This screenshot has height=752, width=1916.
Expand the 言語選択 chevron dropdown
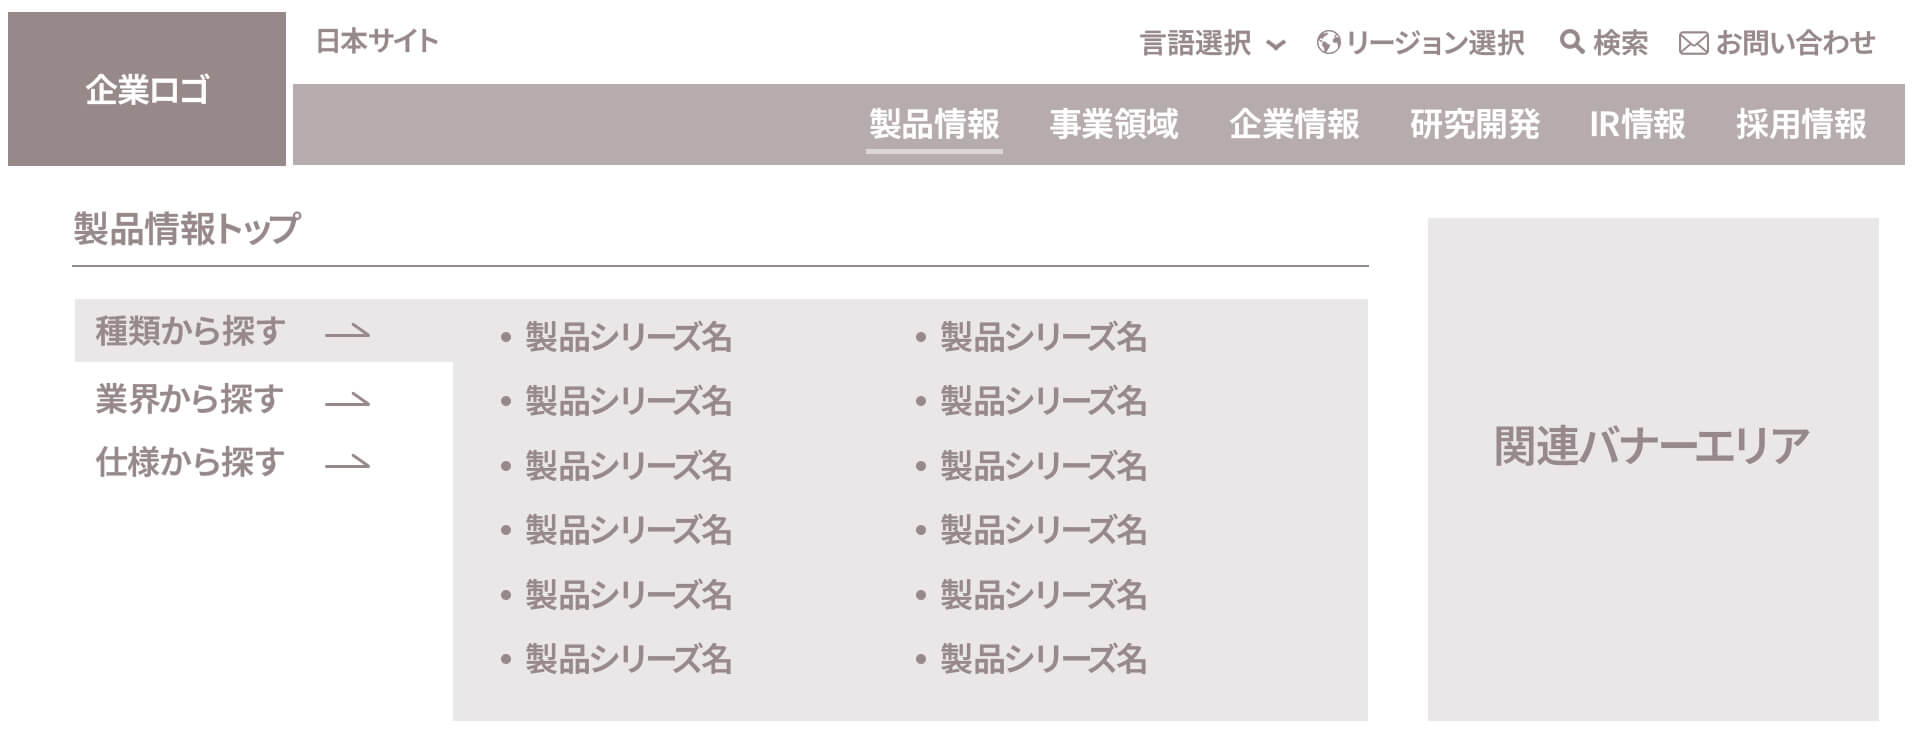click(1275, 45)
